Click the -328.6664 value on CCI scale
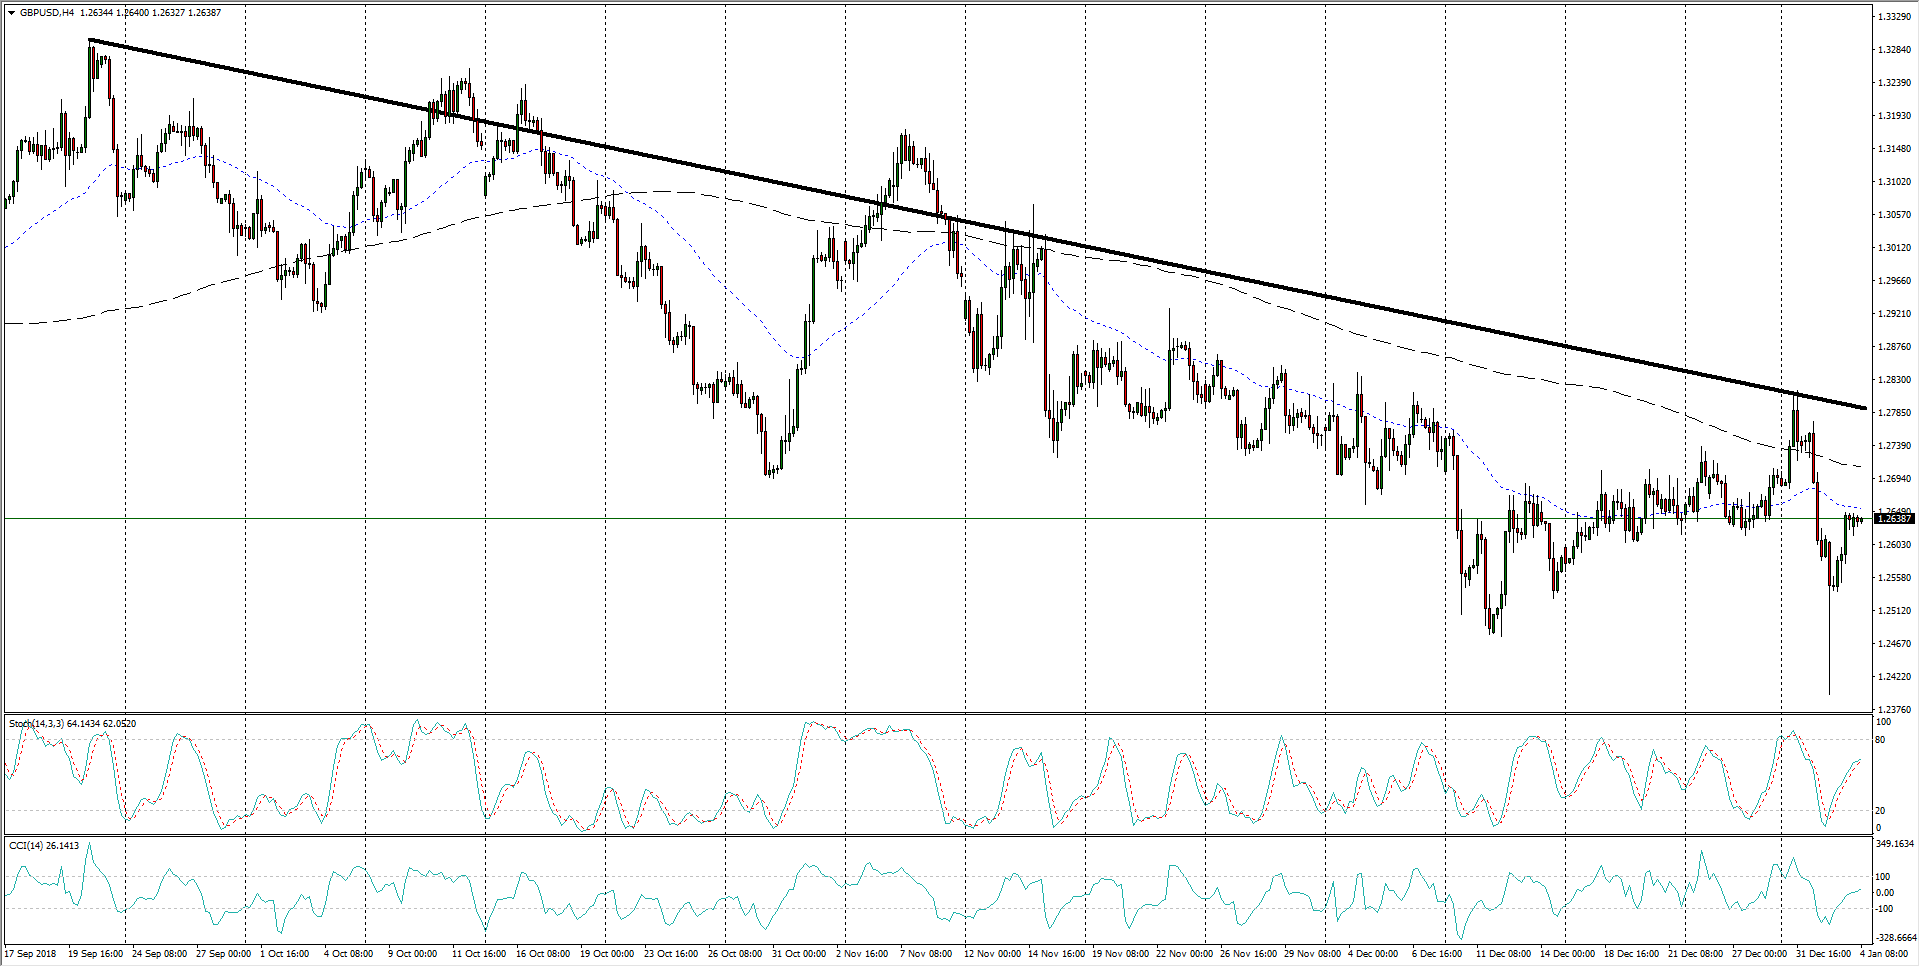Image resolution: width=1920 pixels, height=967 pixels. click(1896, 938)
